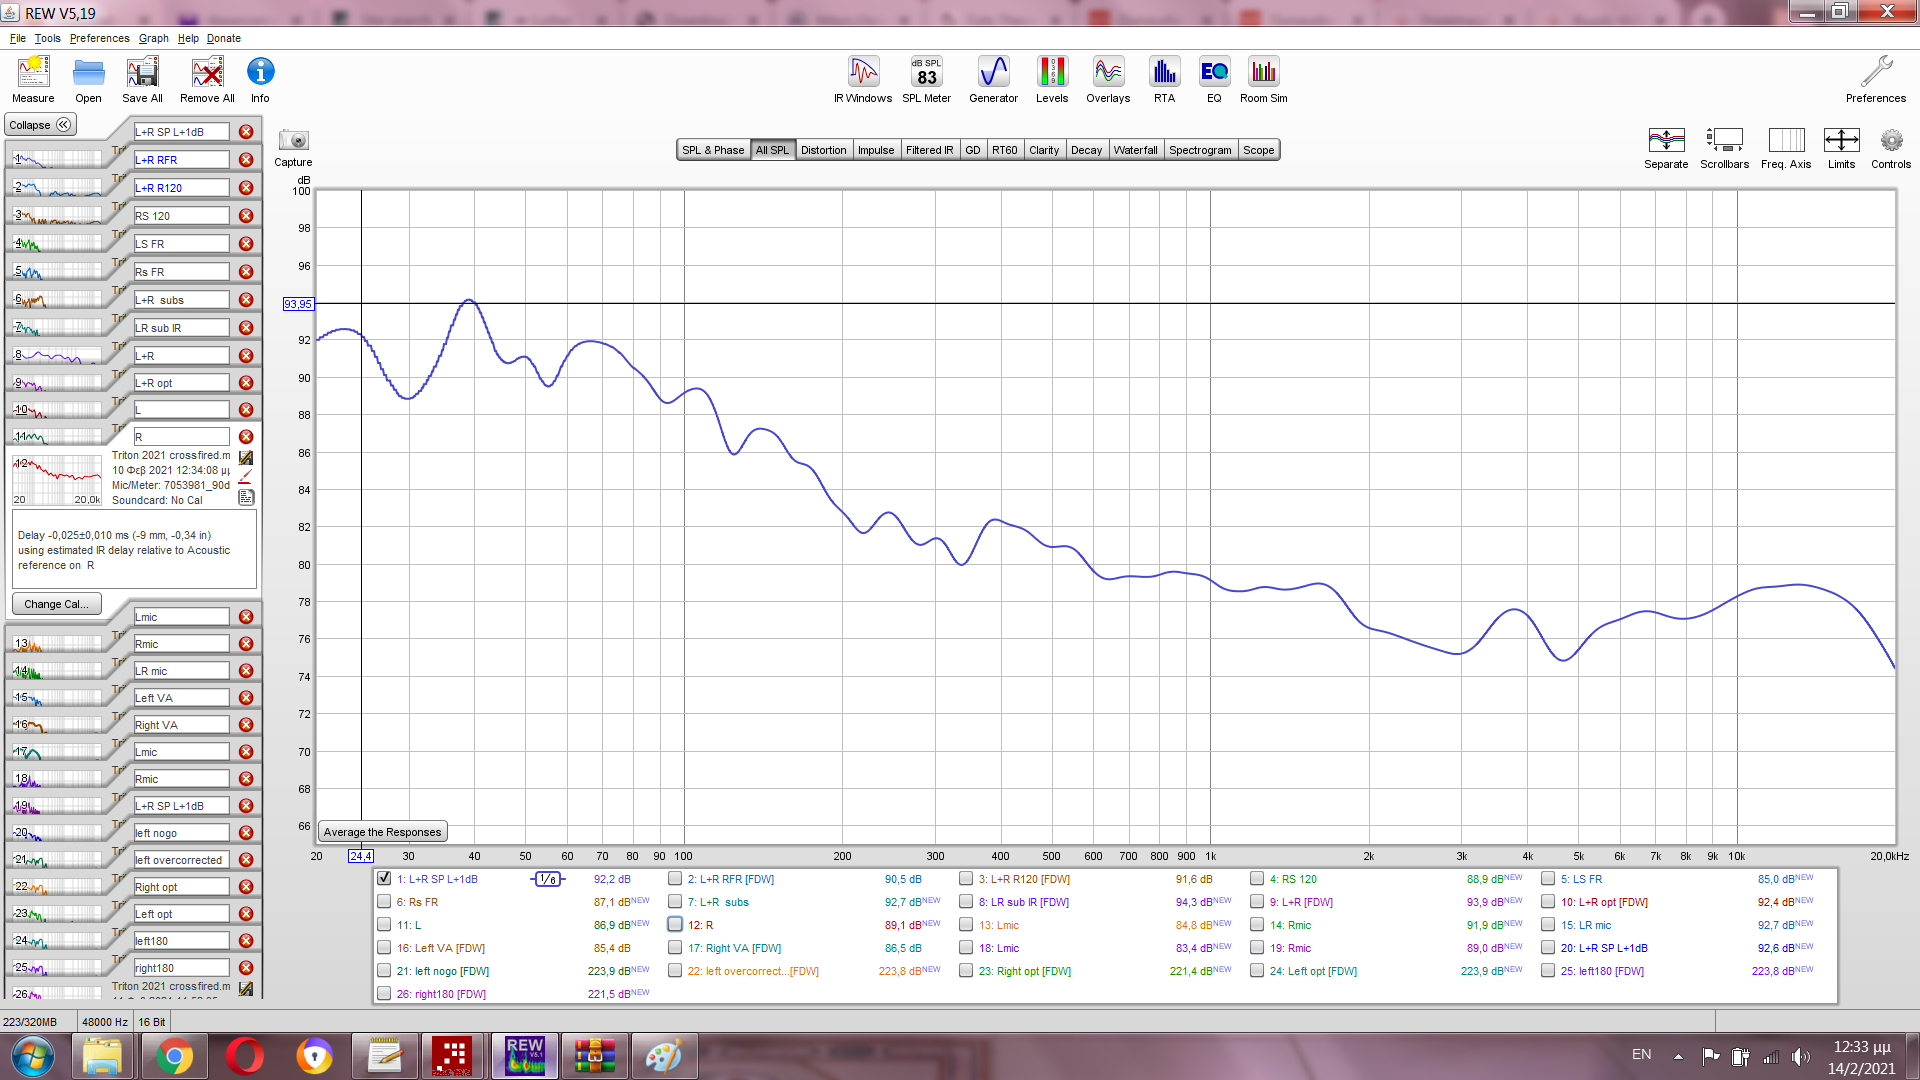Screen dimensions: 1920x1080
Task: Open the SPL Meter
Action: coord(926,79)
